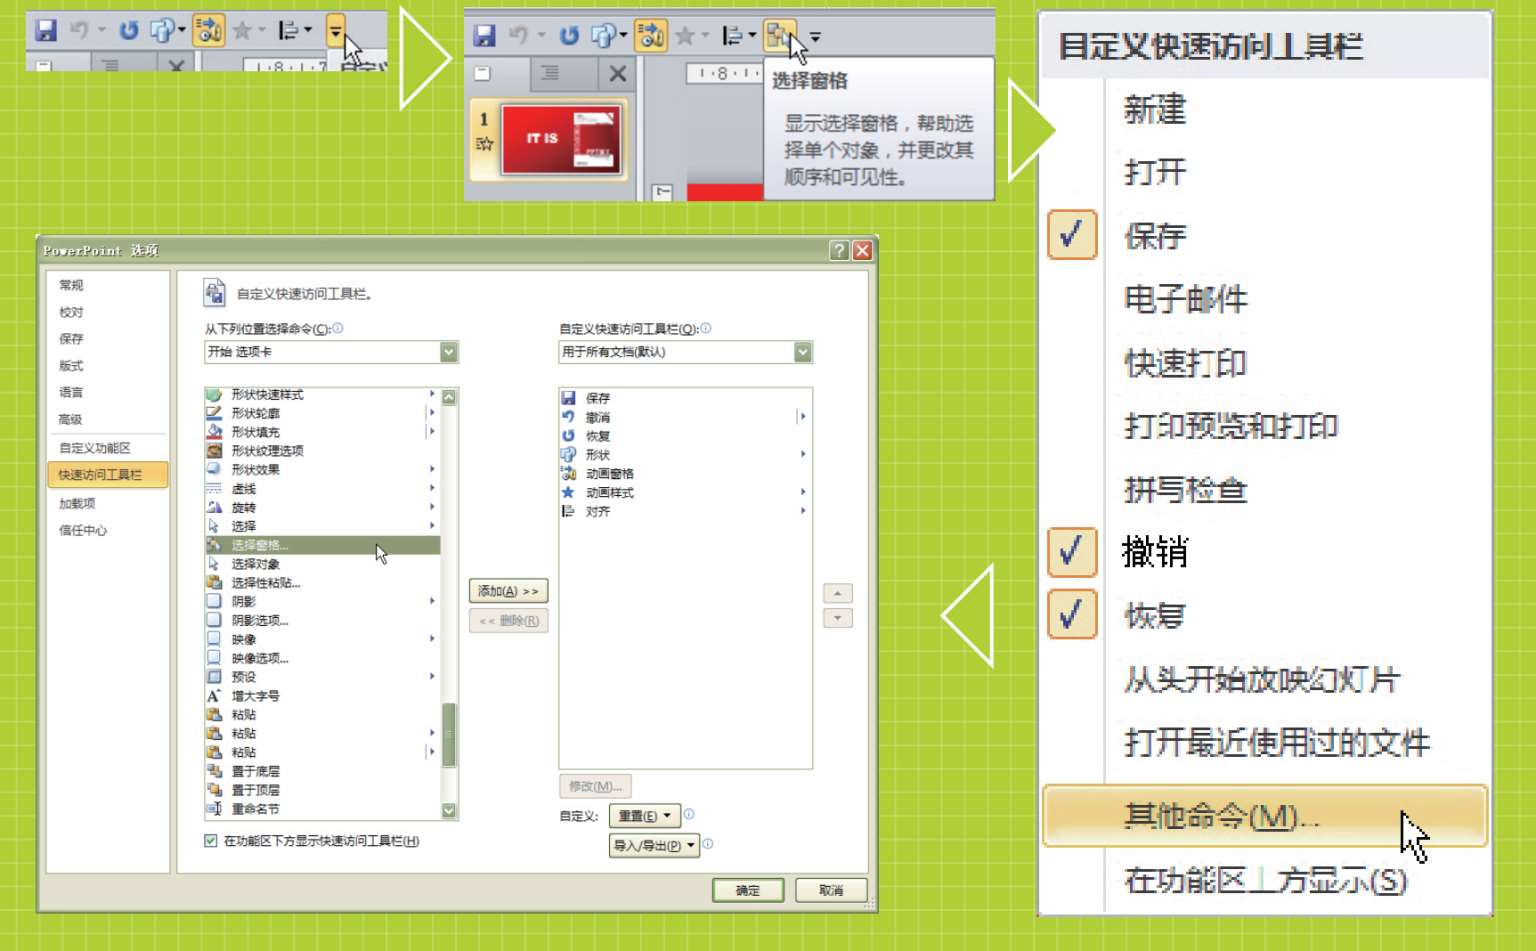The height and width of the screenshot is (951, 1536).
Task: Click the 选择性粘贴 clipboard icon
Action: click(213, 582)
